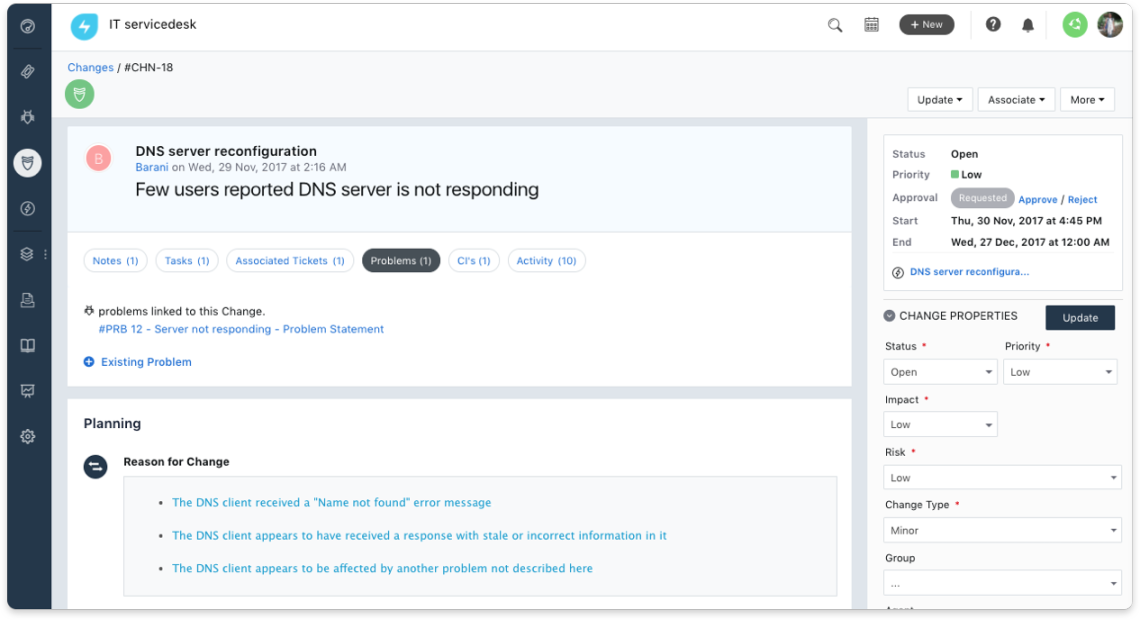Open Solutions using the book icon

point(27,345)
